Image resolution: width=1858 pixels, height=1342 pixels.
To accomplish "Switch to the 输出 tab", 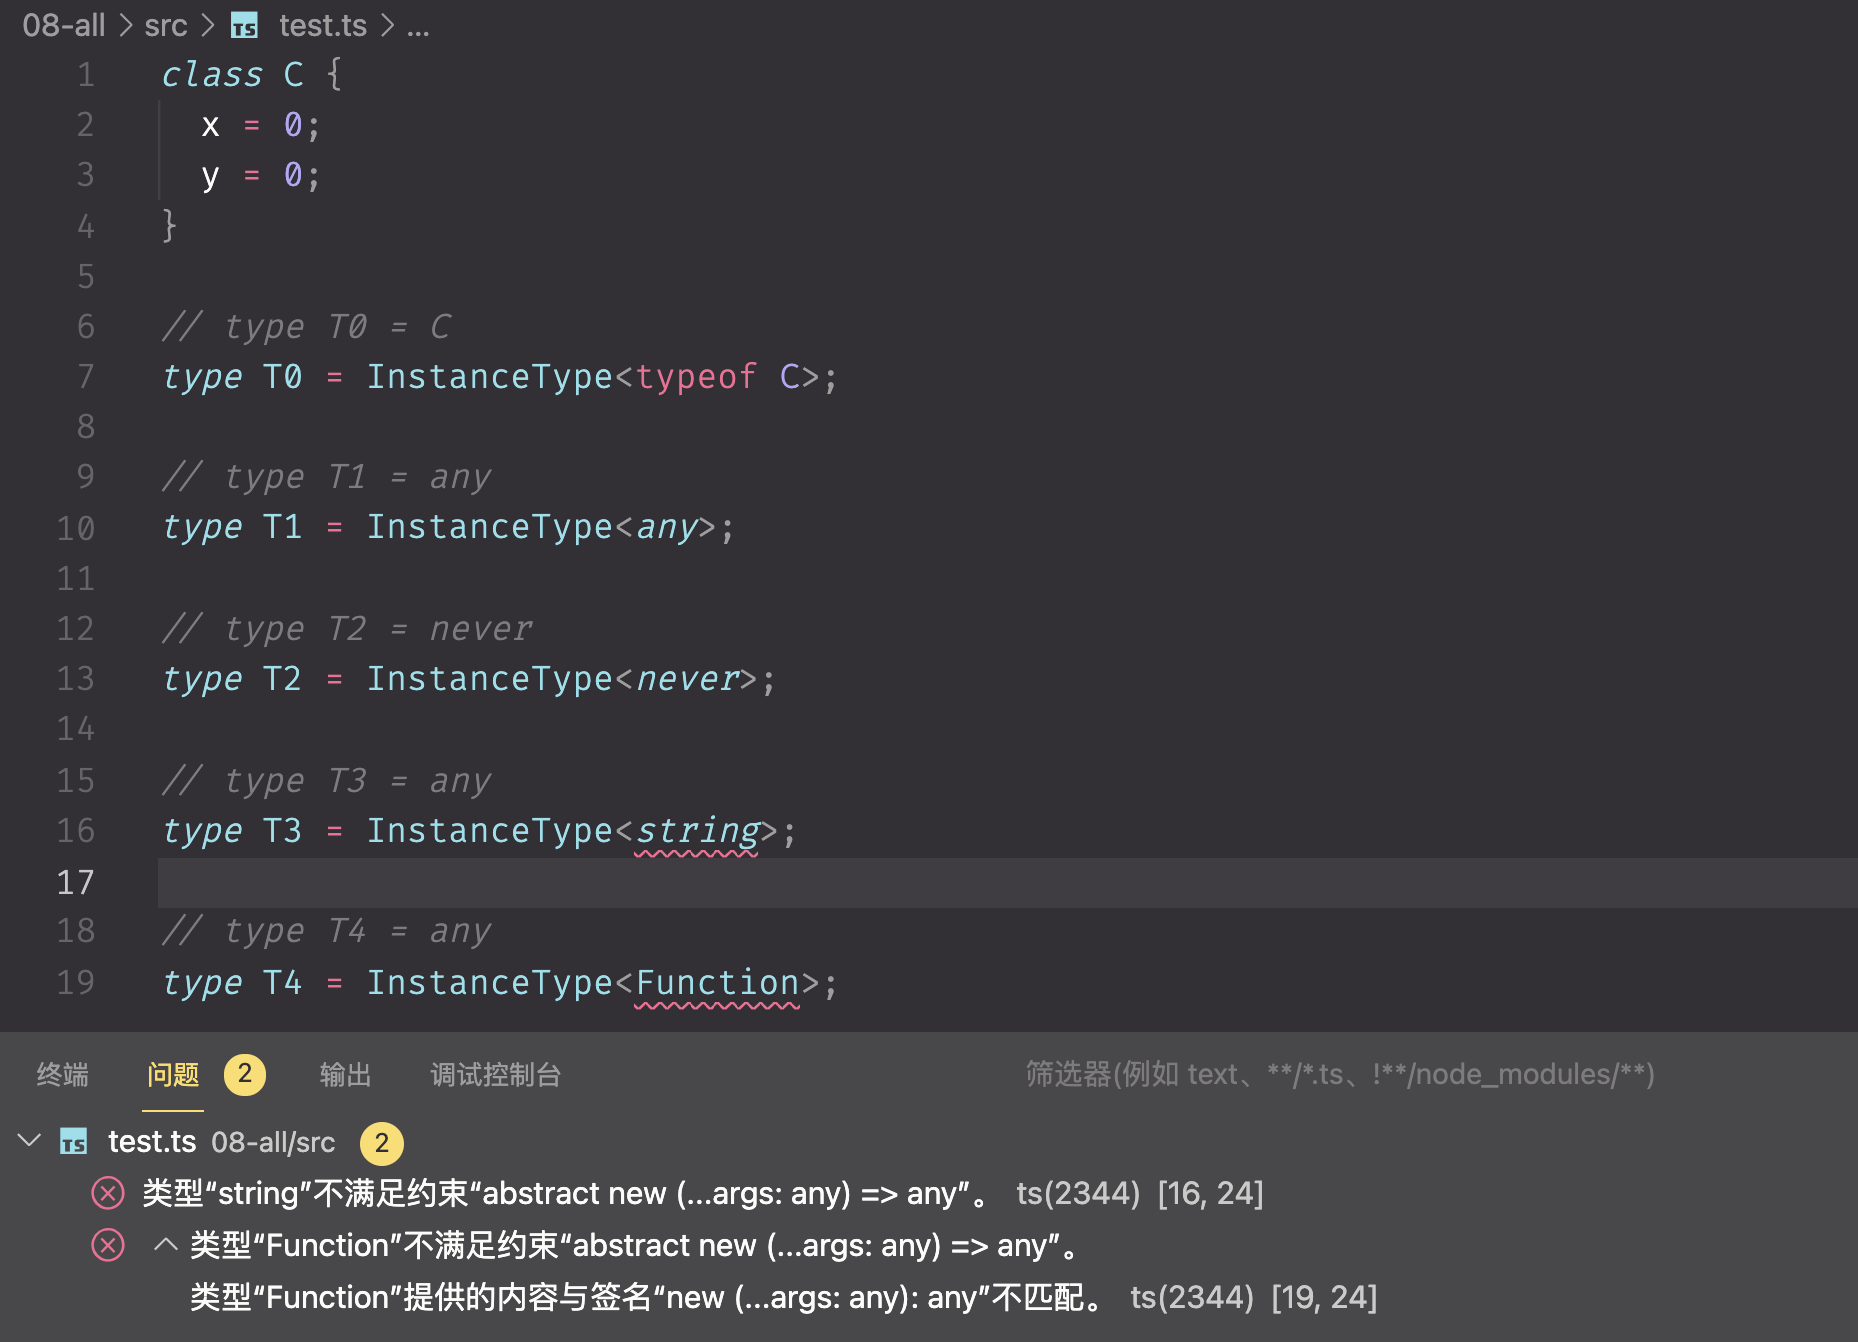I will [346, 1074].
